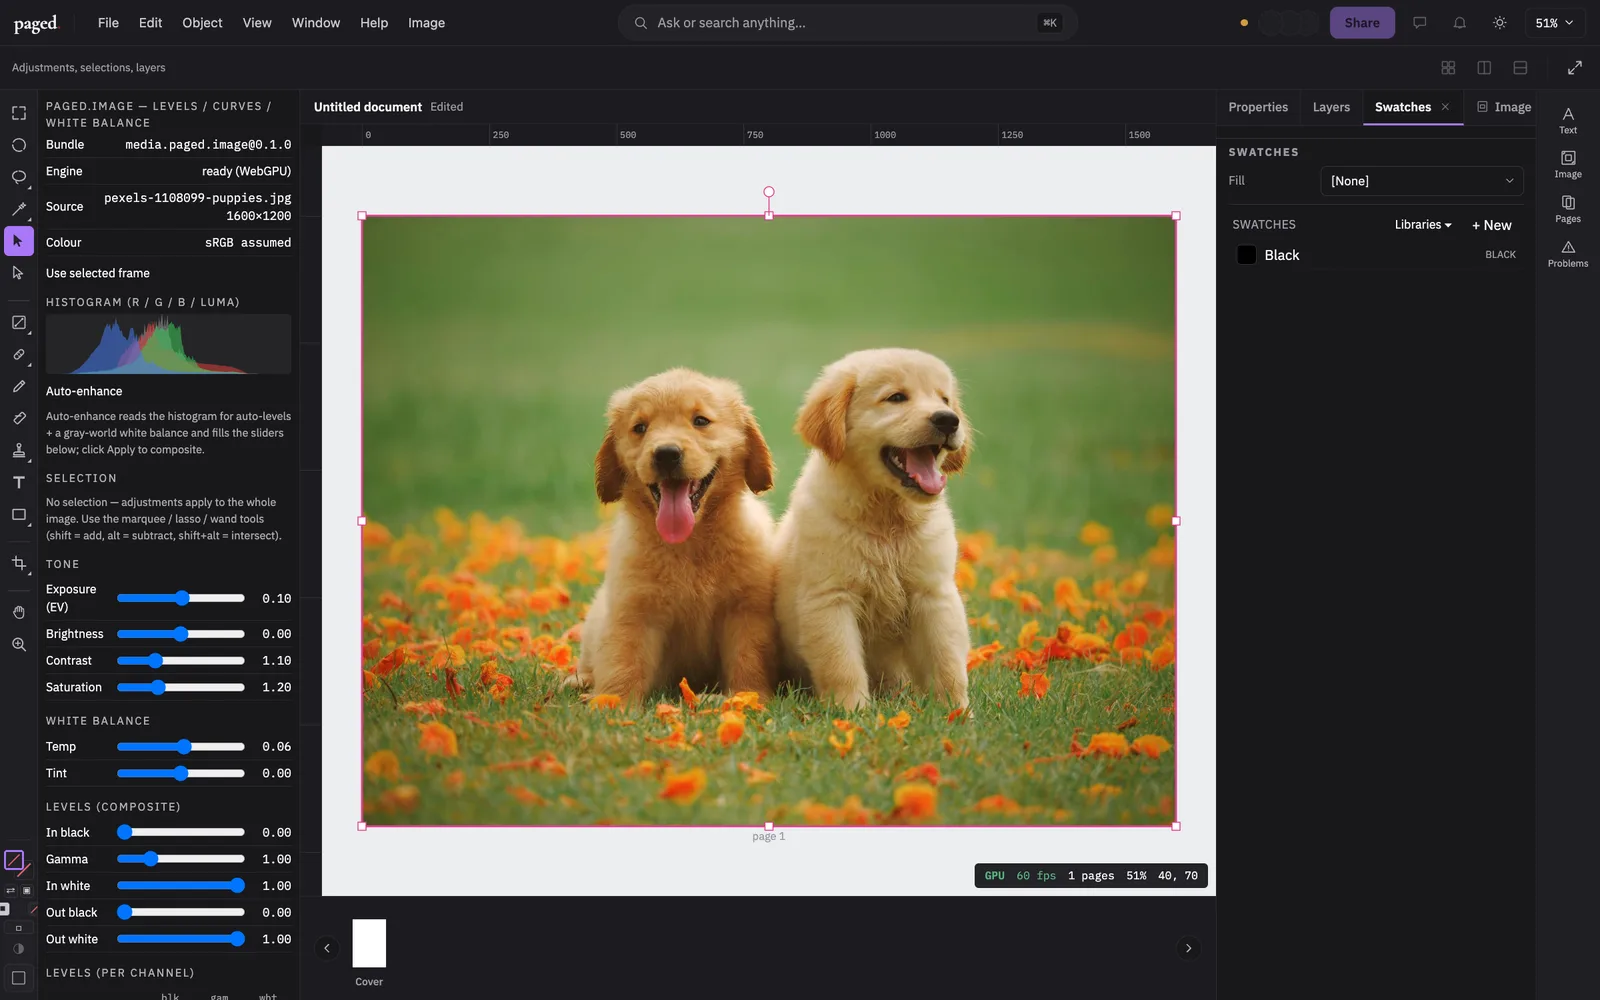Switch to the Layers tab
The width and height of the screenshot is (1600, 1000).
(x=1331, y=107)
